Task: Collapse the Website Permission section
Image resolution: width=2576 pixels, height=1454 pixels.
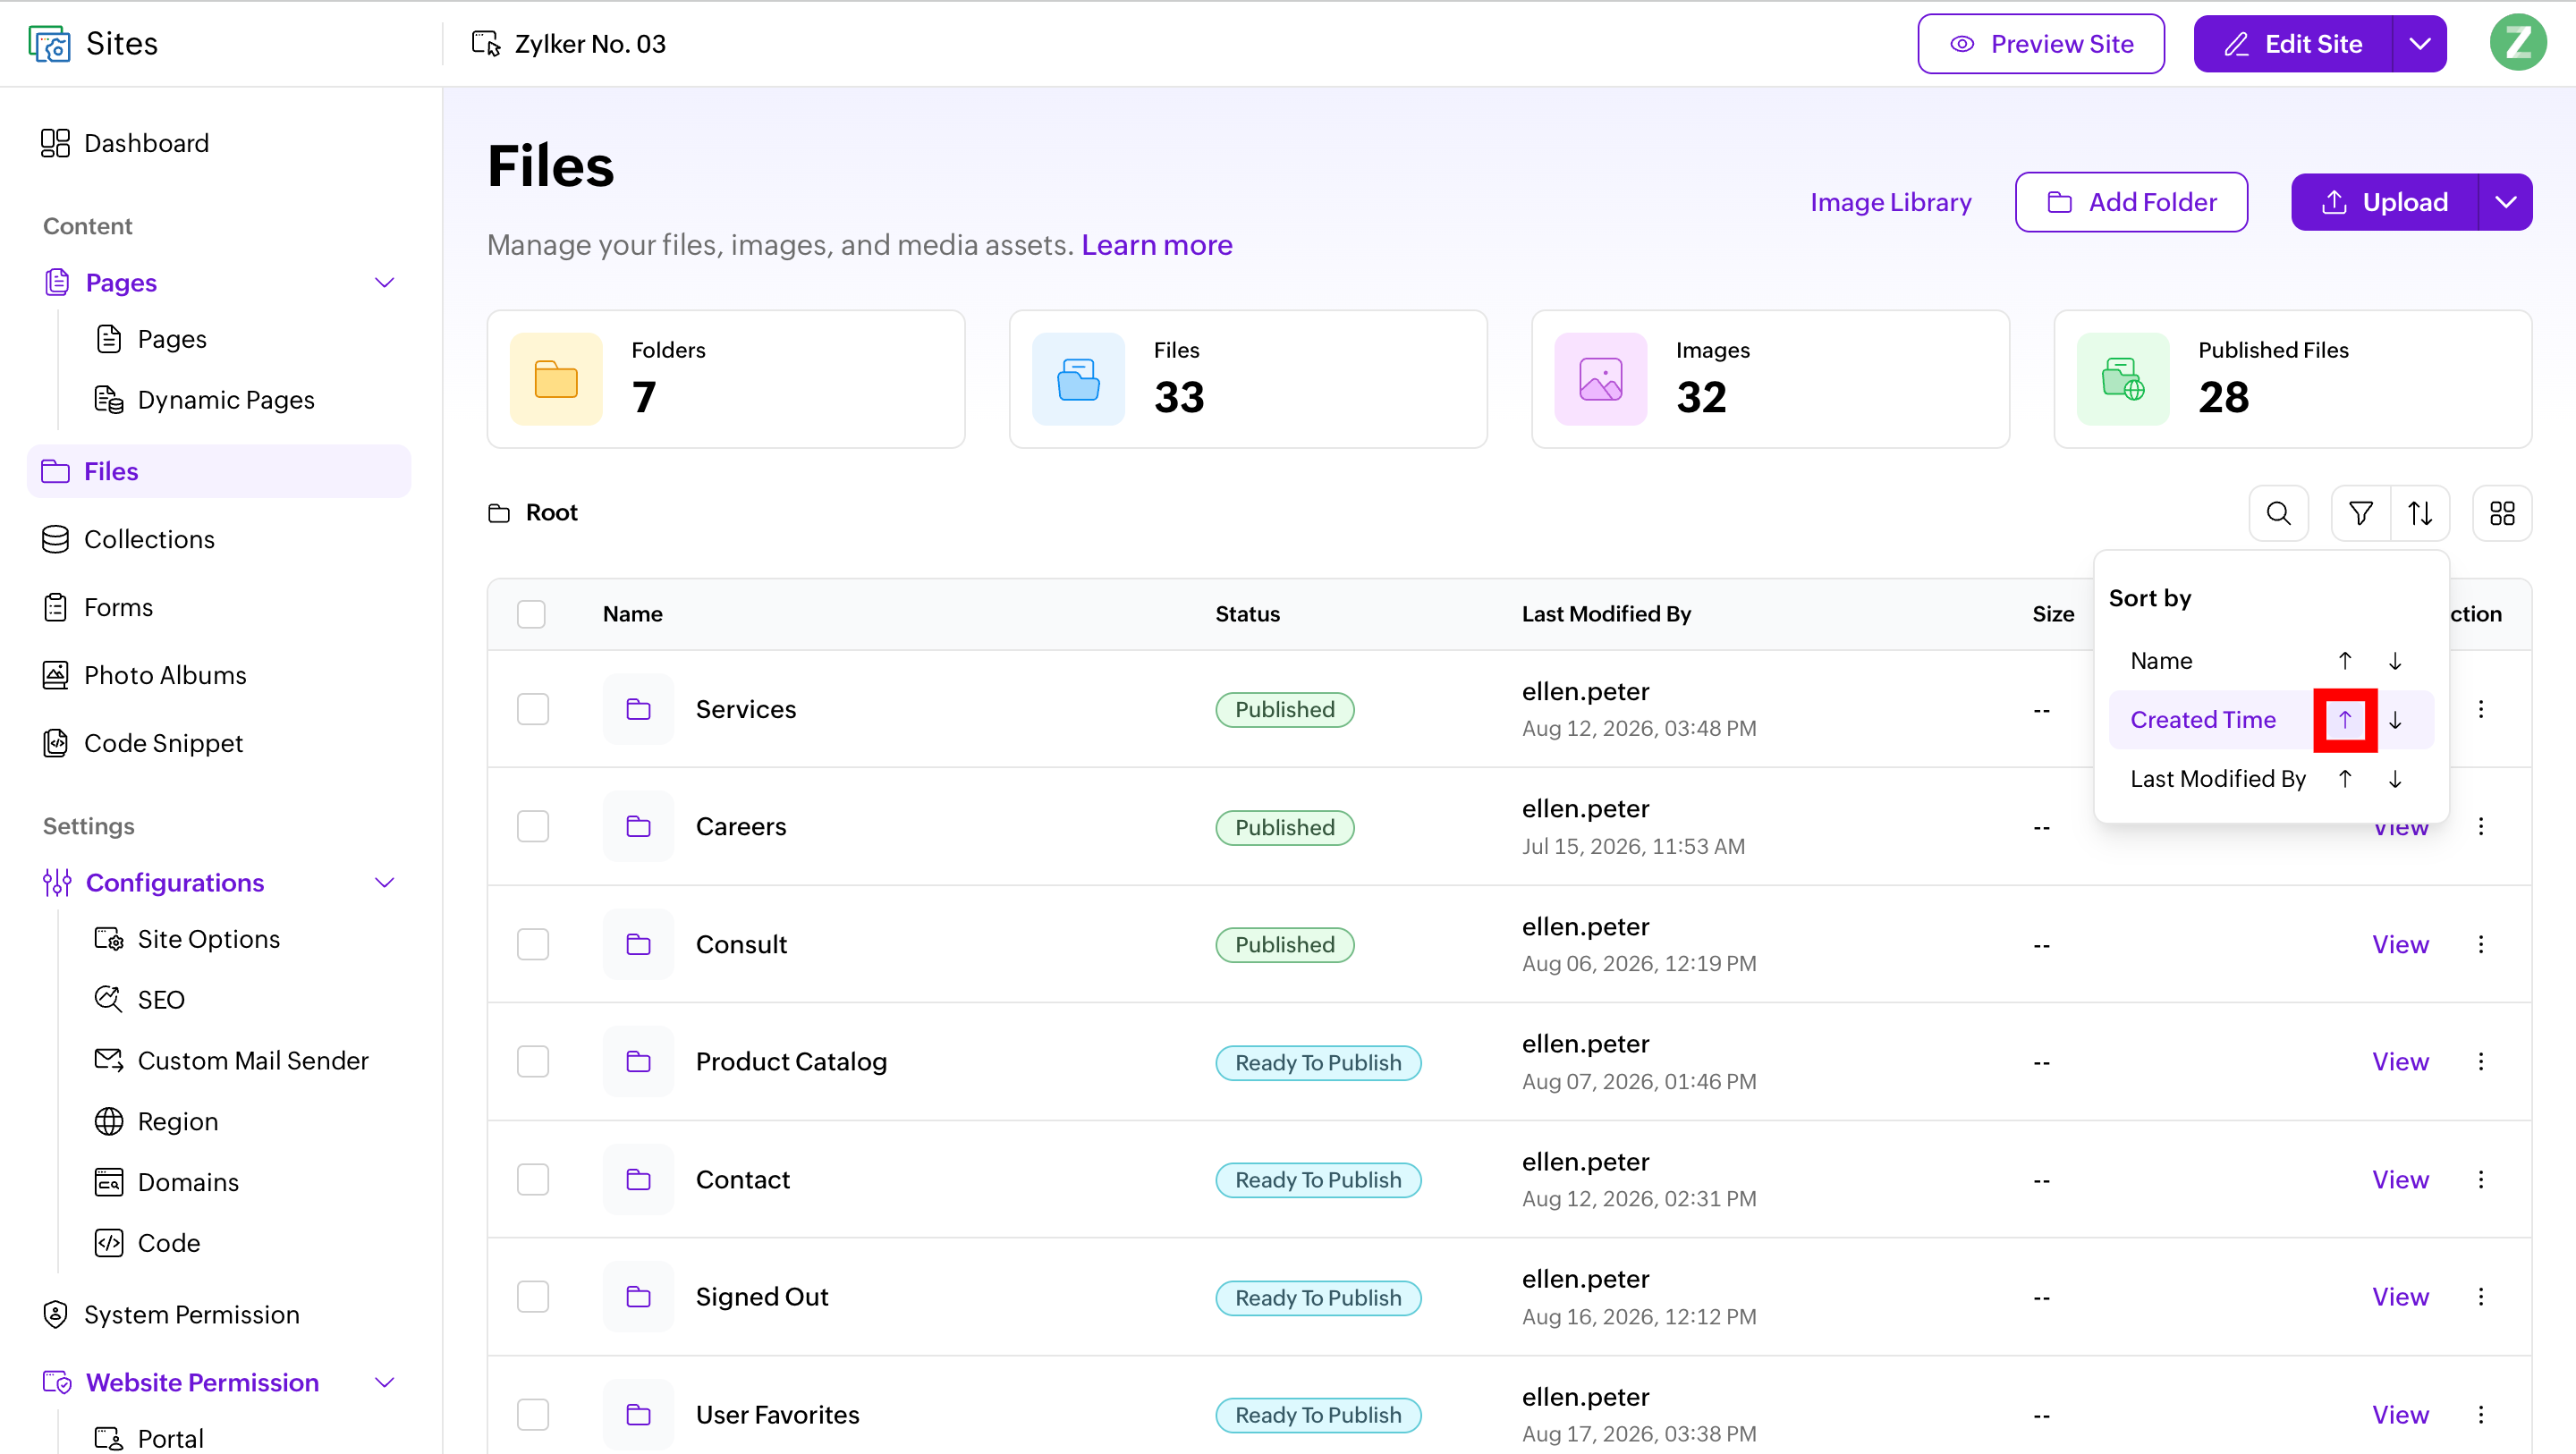Action: (384, 1382)
